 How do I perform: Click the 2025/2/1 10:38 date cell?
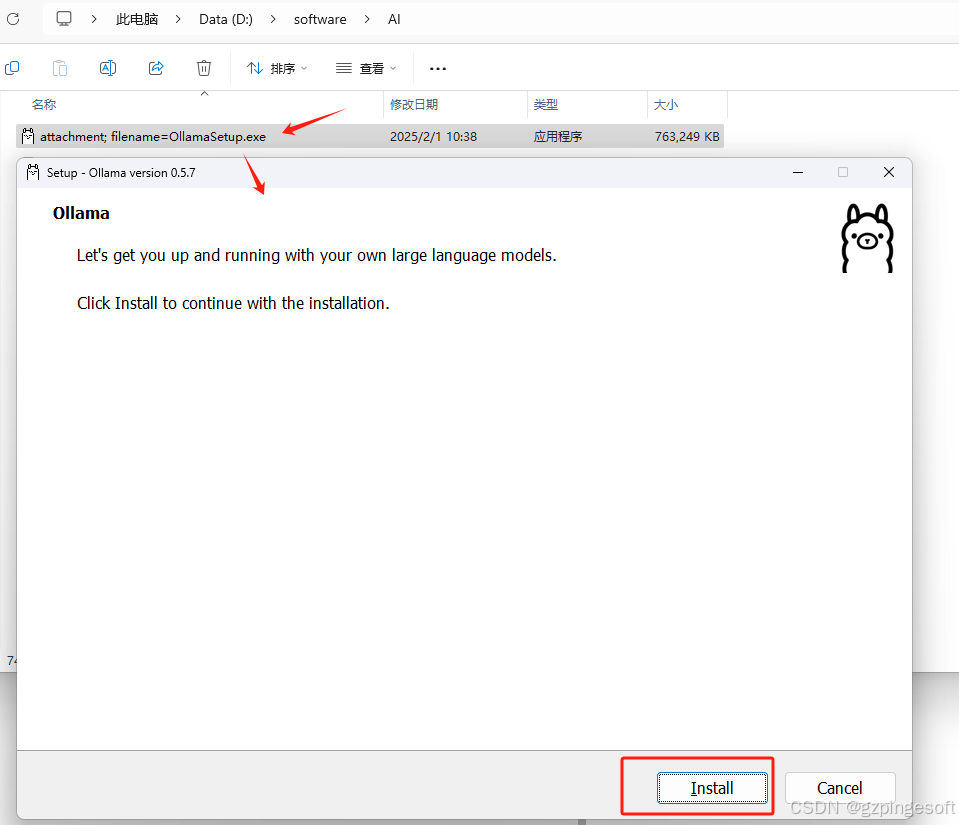(x=433, y=136)
